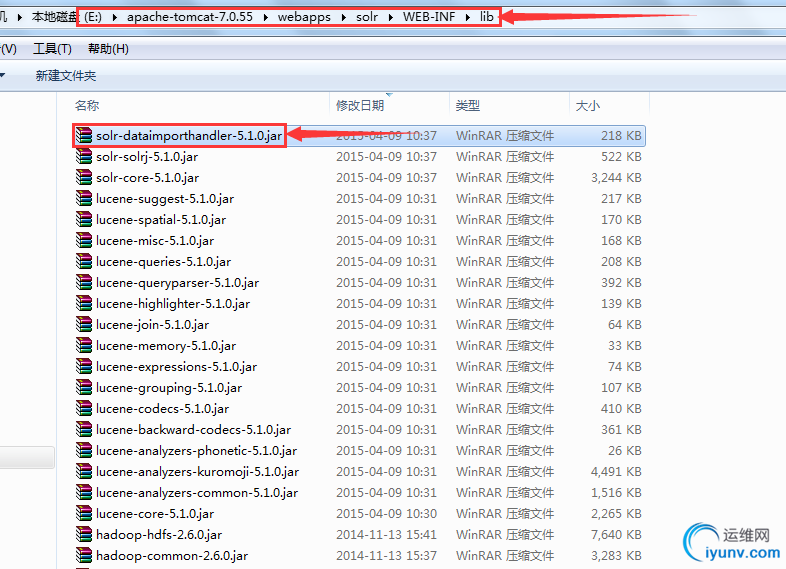Select file name lucene-suggest-5.1.0.jar
The height and width of the screenshot is (569, 786).
click(165, 199)
